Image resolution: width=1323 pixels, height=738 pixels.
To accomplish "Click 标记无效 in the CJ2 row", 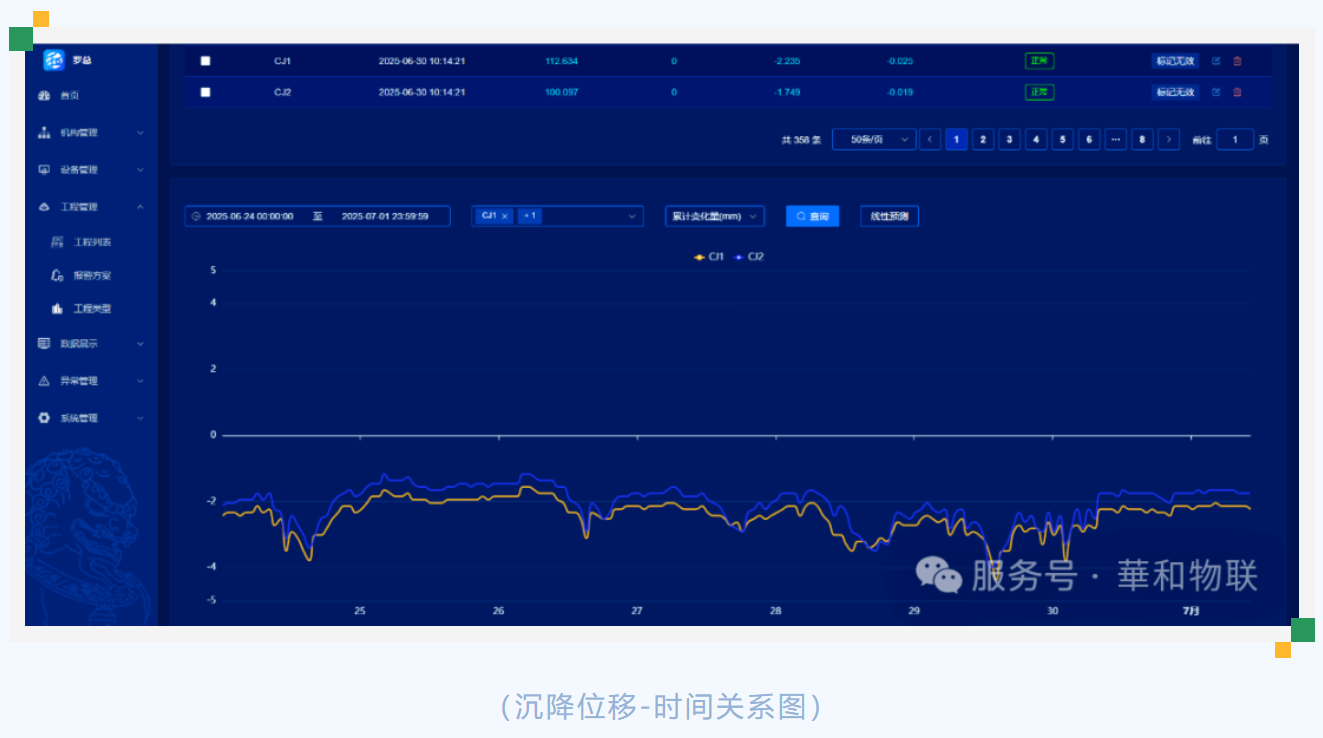I will pos(1175,92).
